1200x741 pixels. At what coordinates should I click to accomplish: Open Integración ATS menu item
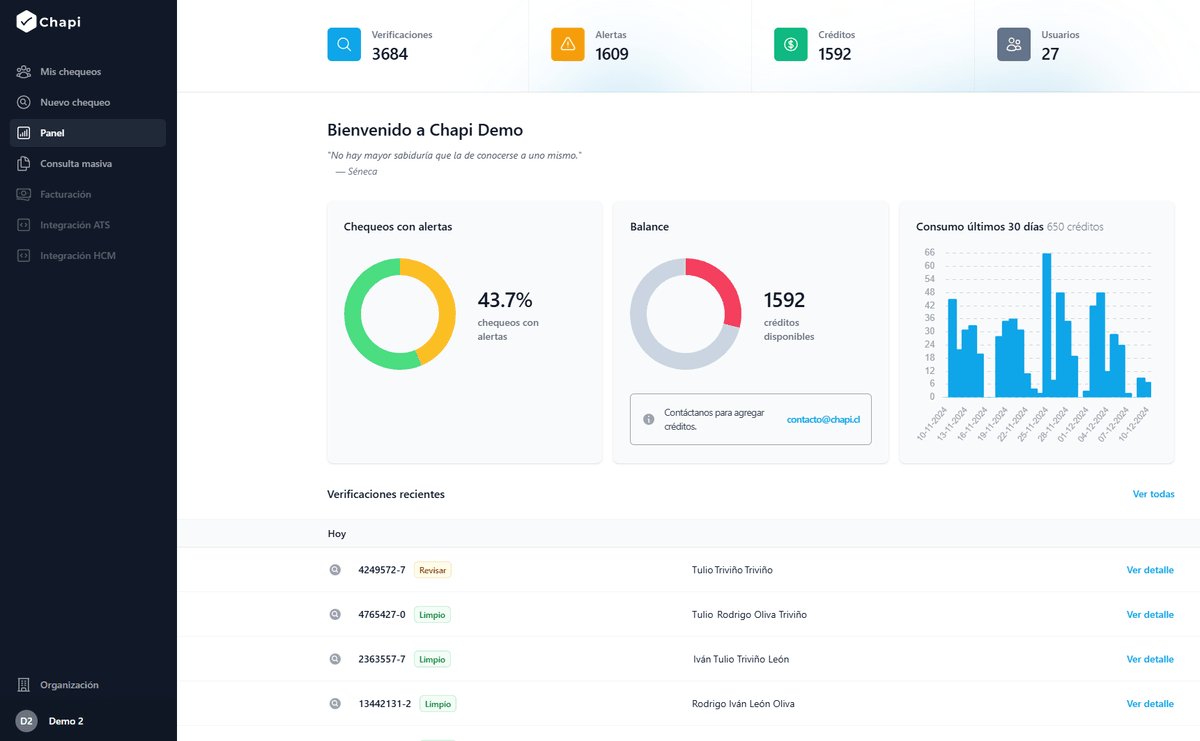[75, 225]
